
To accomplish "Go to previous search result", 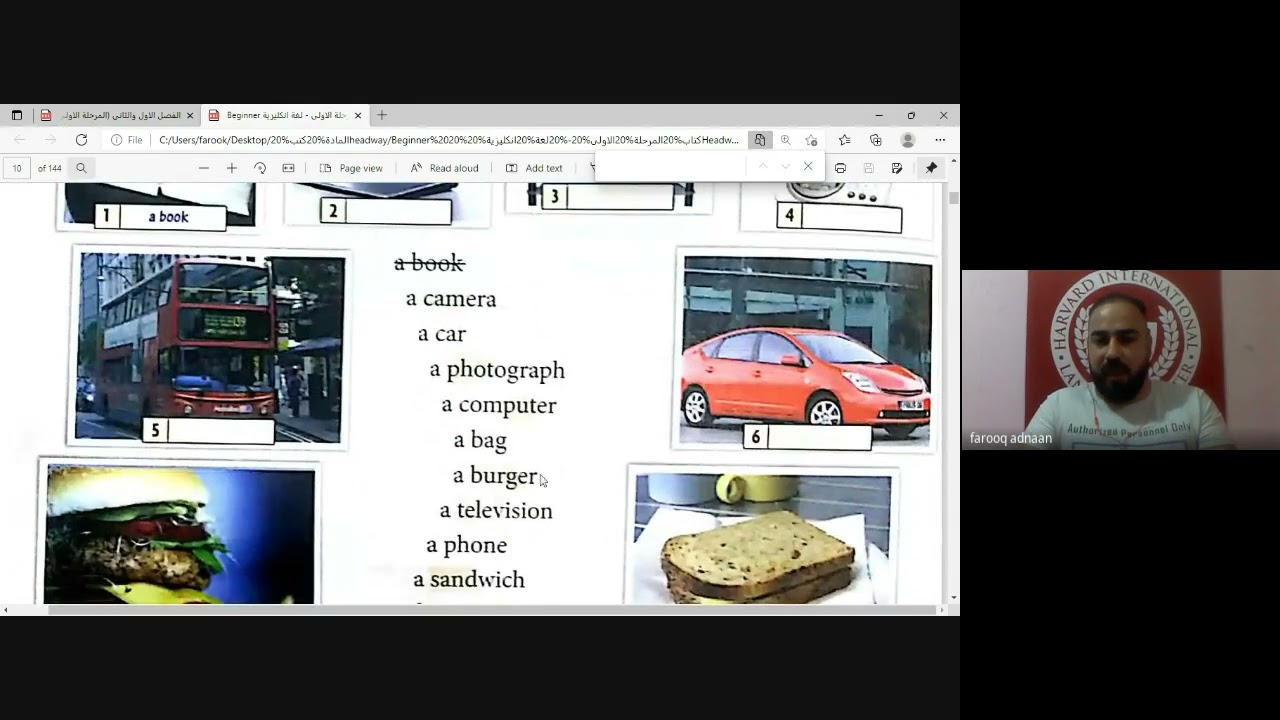I will (762, 166).
